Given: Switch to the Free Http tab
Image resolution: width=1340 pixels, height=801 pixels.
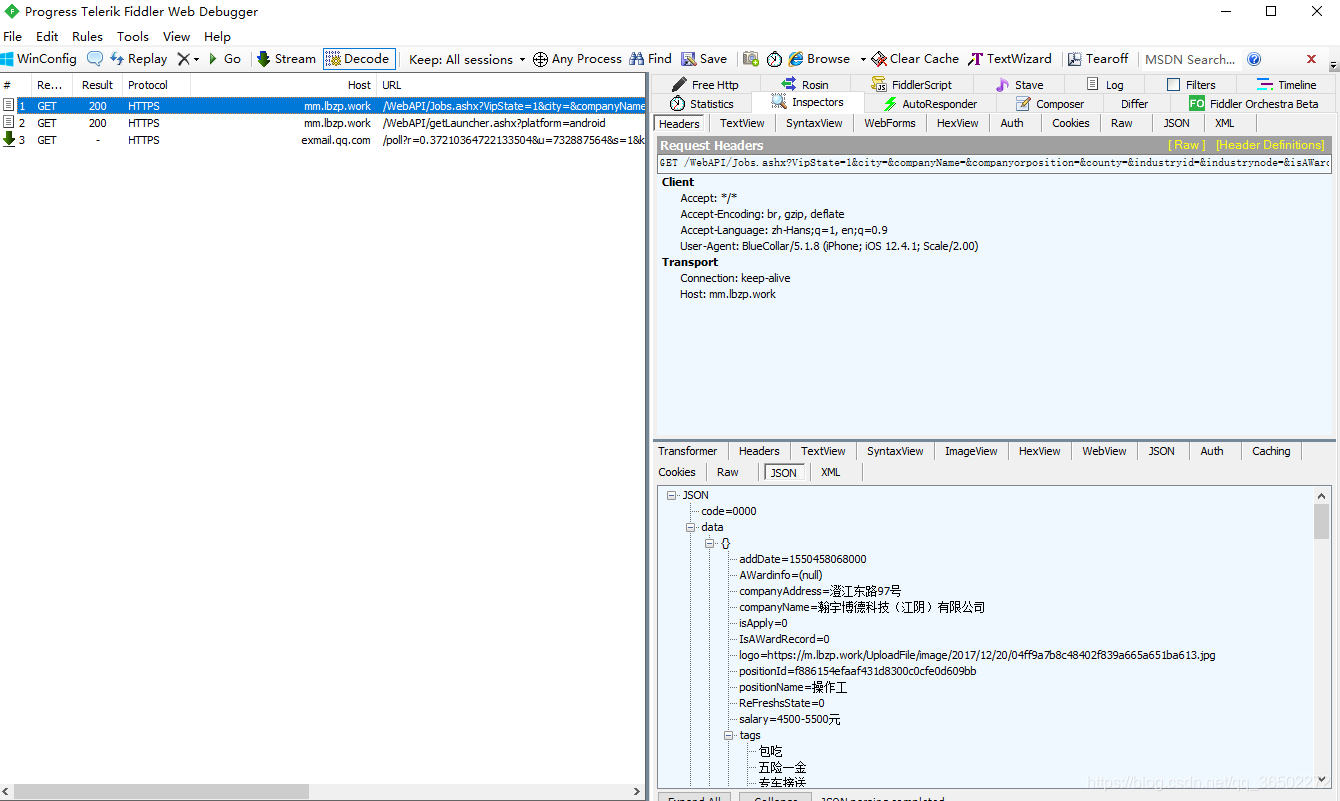Looking at the screenshot, I should [x=705, y=85].
